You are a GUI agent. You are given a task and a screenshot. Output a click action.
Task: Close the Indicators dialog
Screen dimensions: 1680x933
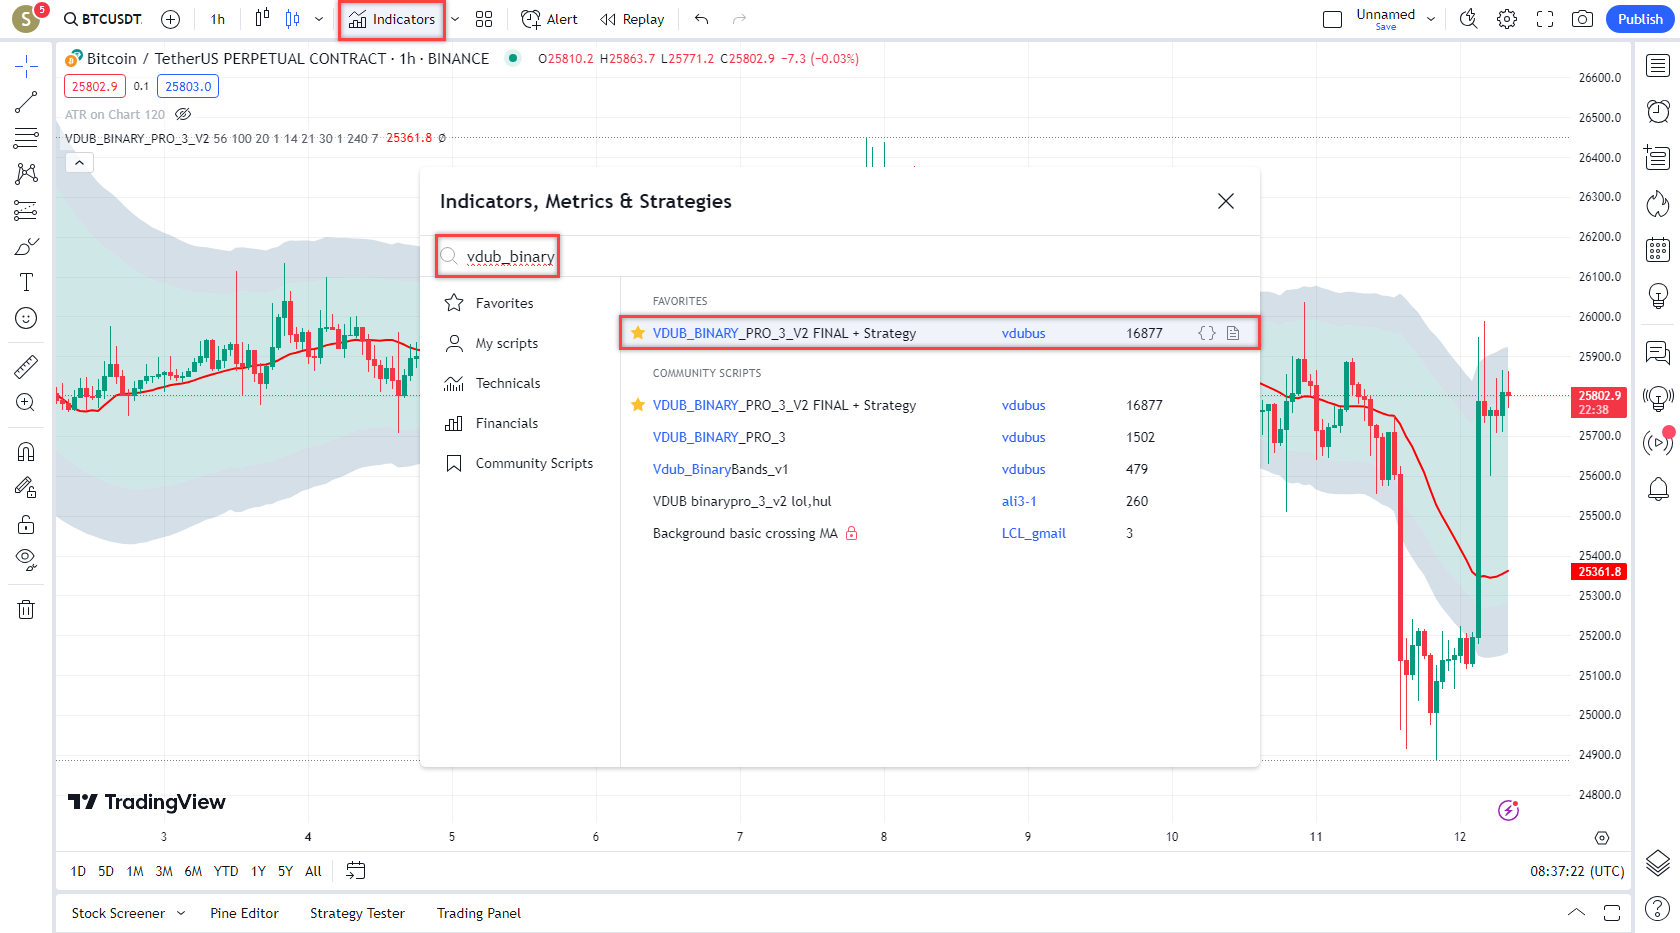click(x=1225, y=201)
